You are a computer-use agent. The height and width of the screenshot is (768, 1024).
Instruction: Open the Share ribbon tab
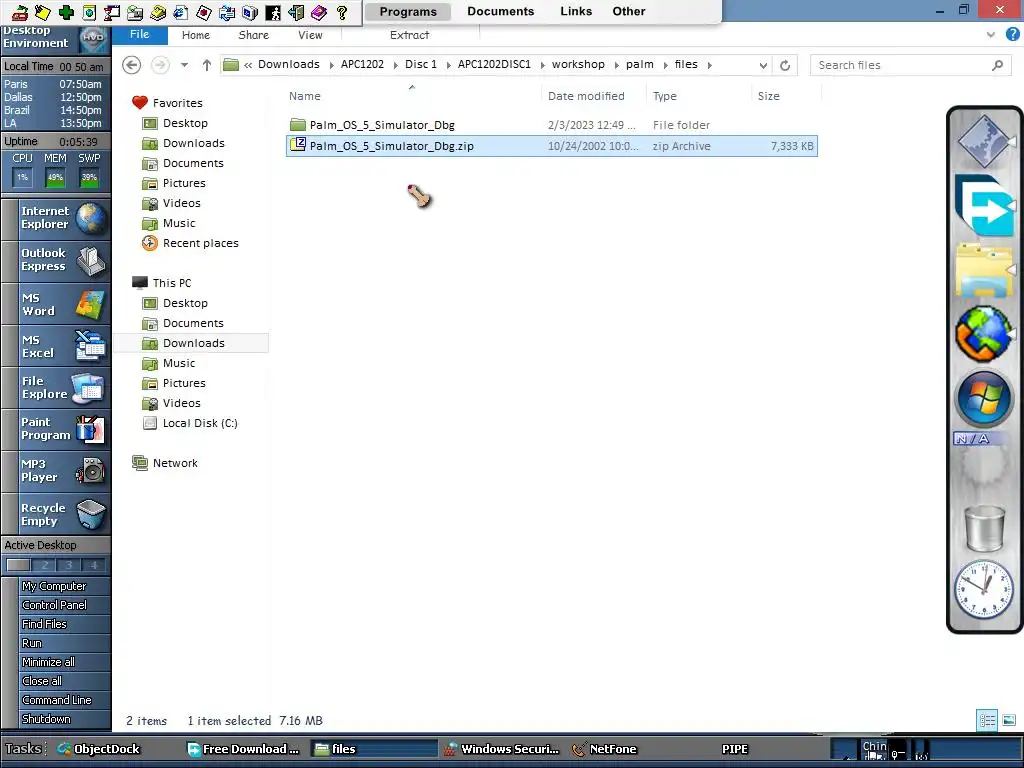pyautogui.click(x=253, y=35)
